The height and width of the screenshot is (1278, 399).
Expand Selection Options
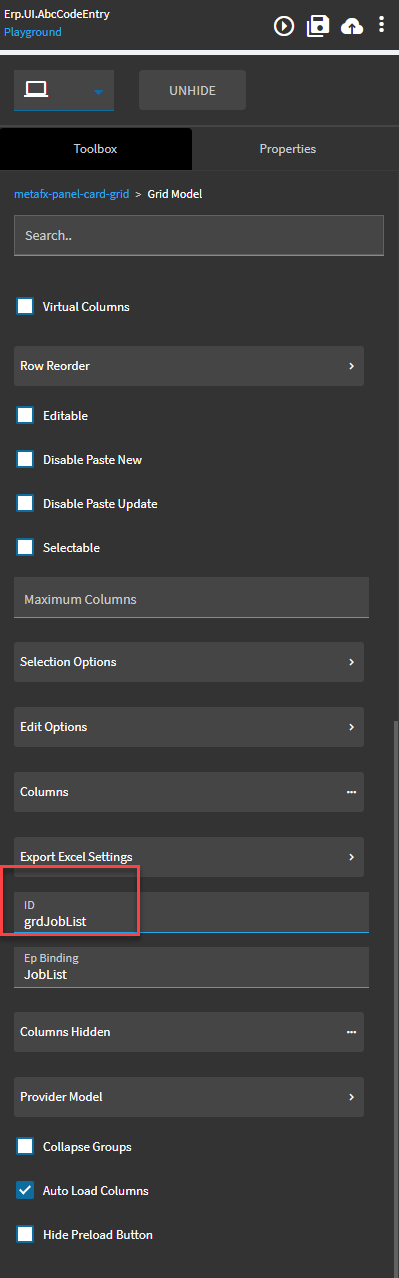coord(189,662)
